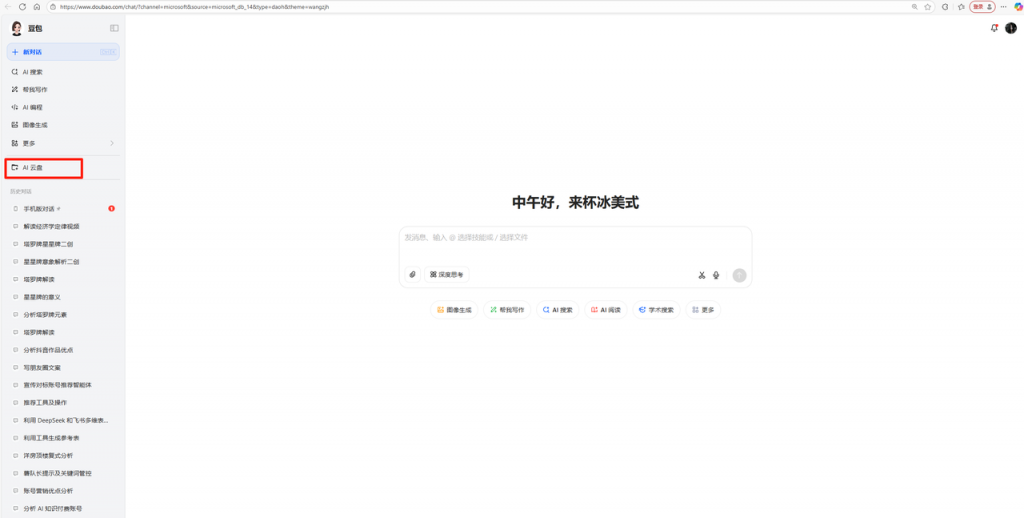Open the browser favorites icon
This screenshot has height=518, width=1024.
coord(961,7)
